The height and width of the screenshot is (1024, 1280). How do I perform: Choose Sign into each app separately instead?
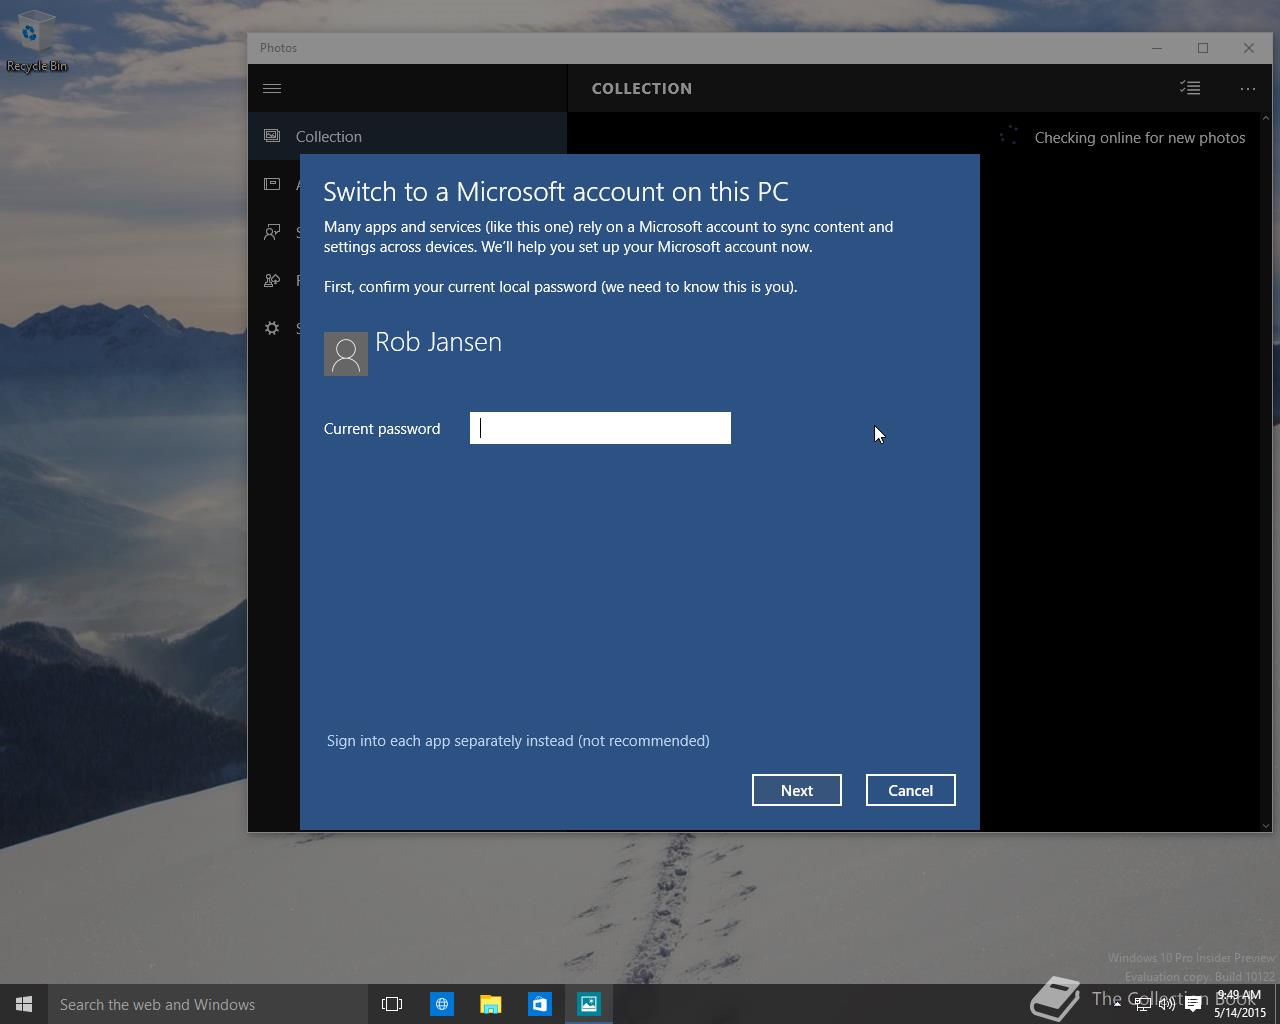(518, 741)
